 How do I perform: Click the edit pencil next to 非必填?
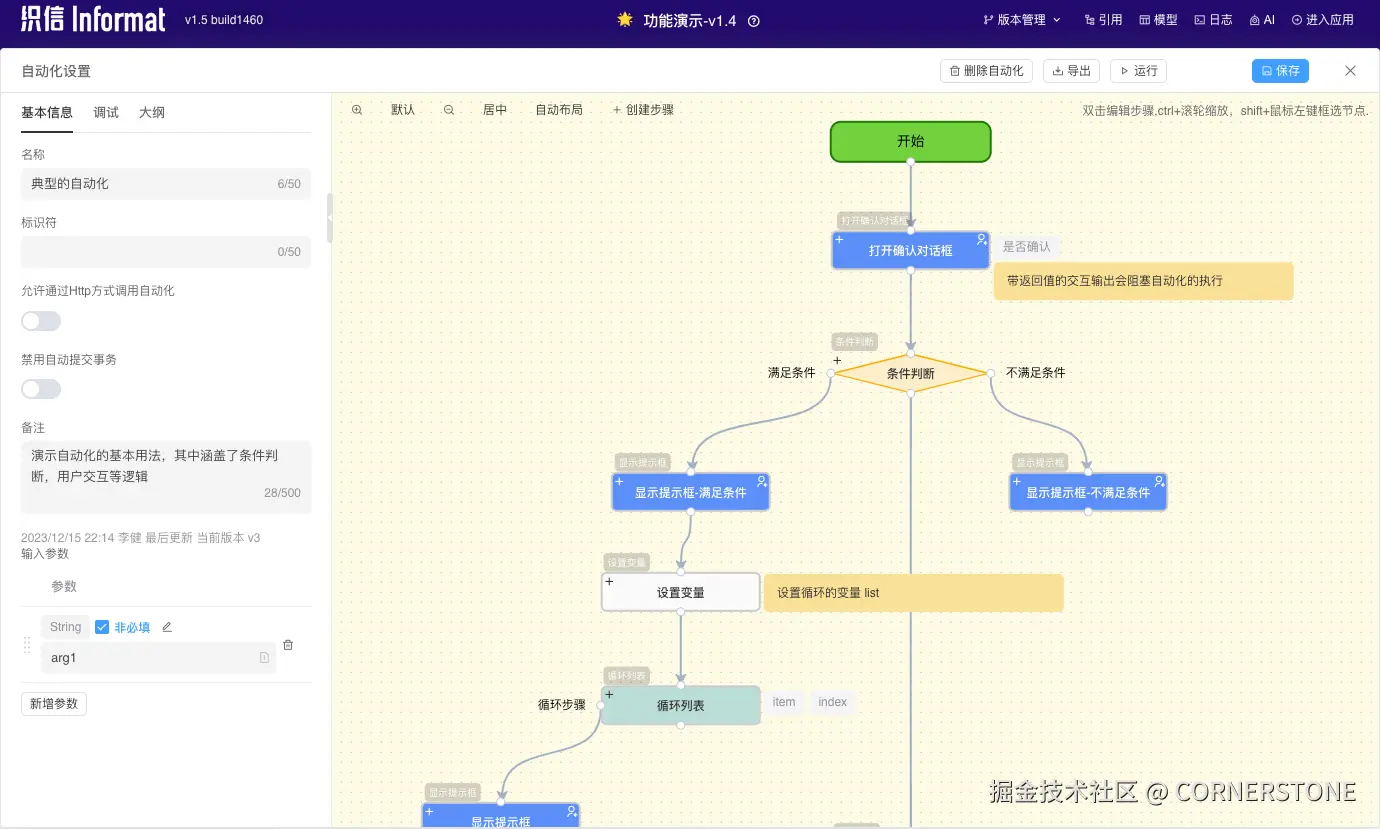167,627
